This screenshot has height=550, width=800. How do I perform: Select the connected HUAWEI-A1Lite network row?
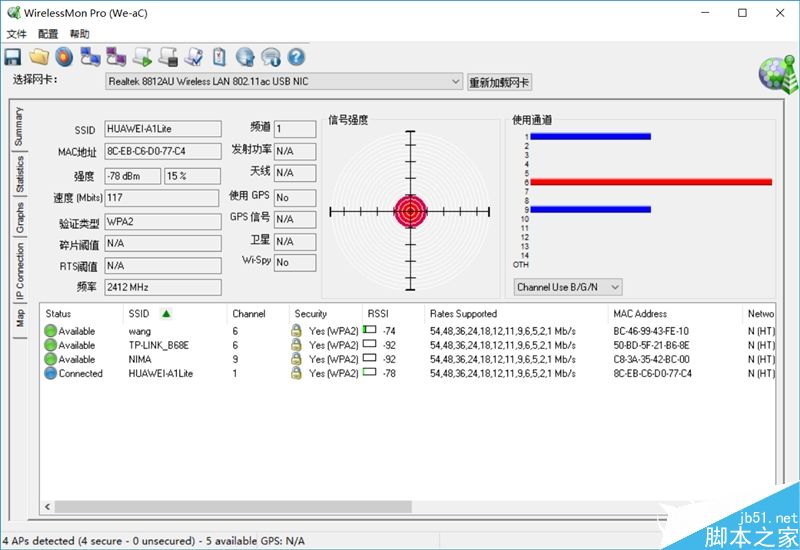tap(408, 373)
